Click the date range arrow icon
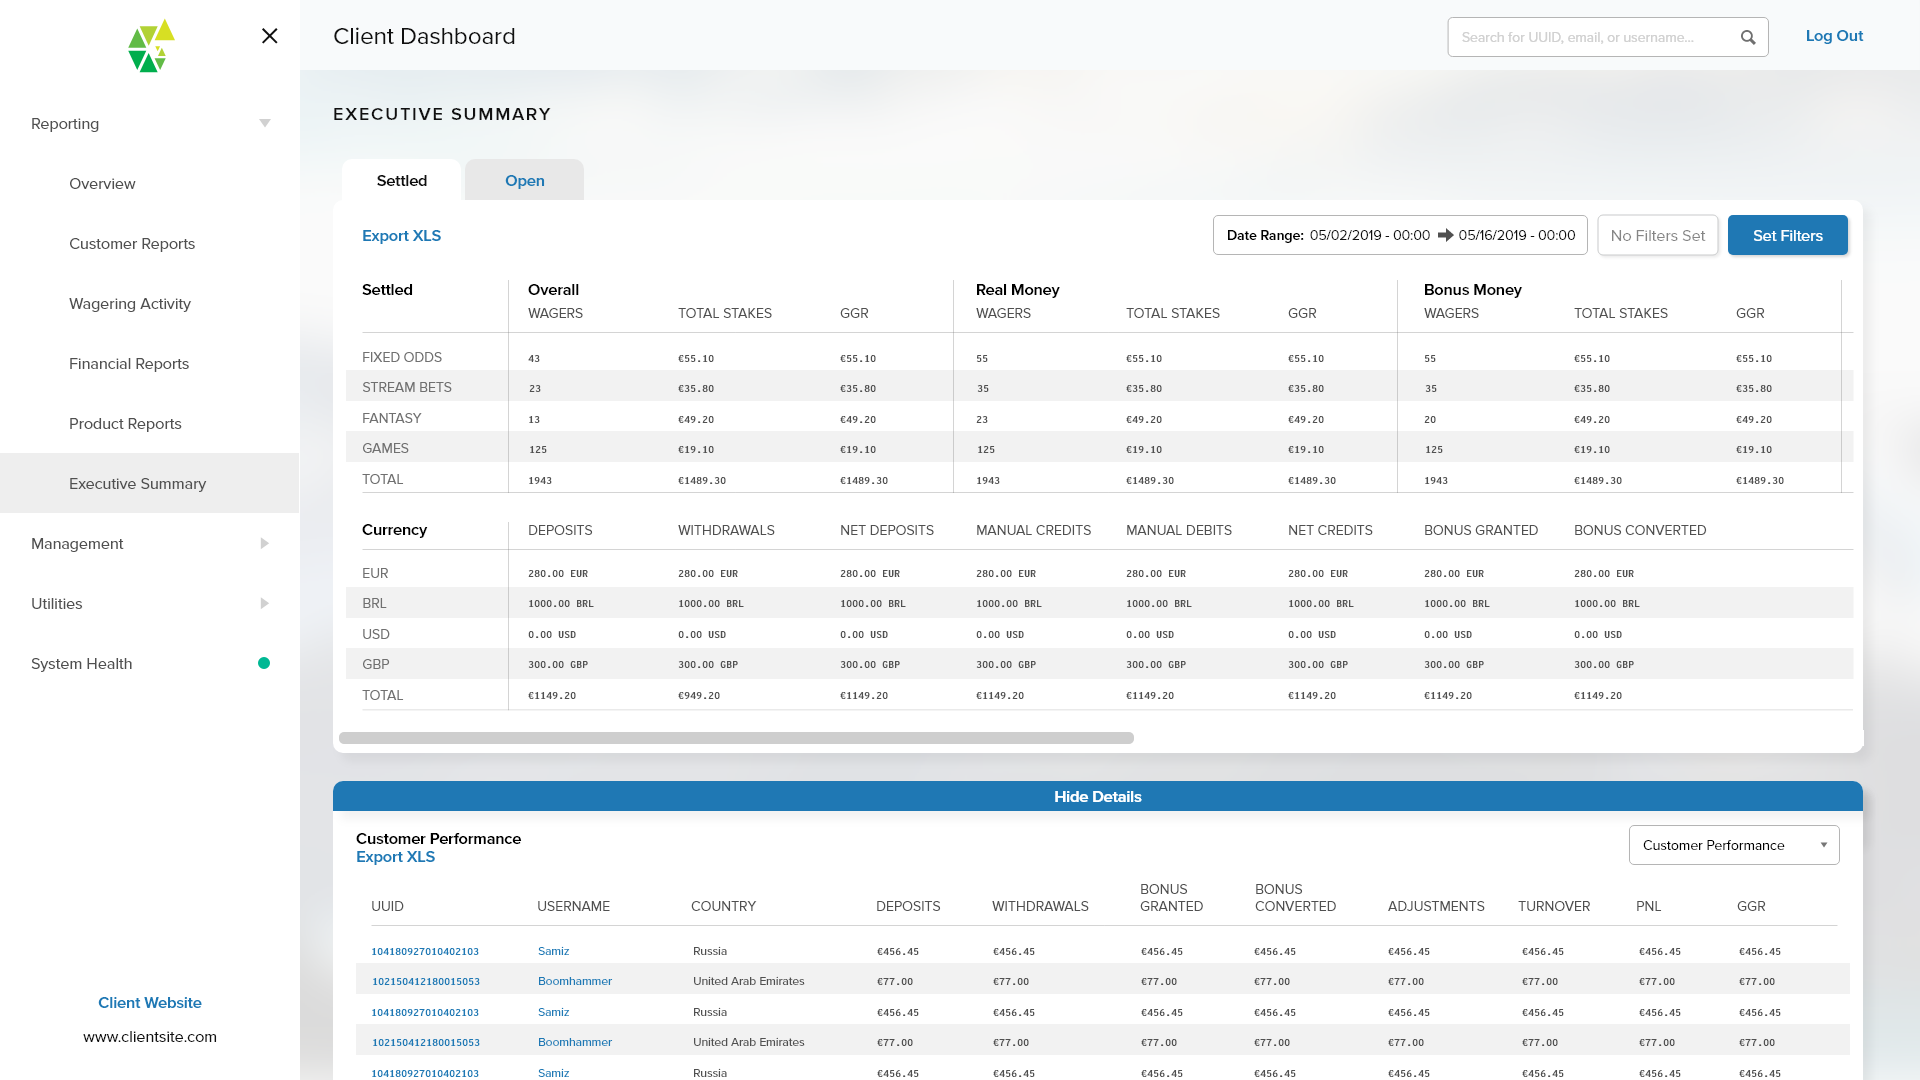The image size is (1920, 1080). (1445, 236)
